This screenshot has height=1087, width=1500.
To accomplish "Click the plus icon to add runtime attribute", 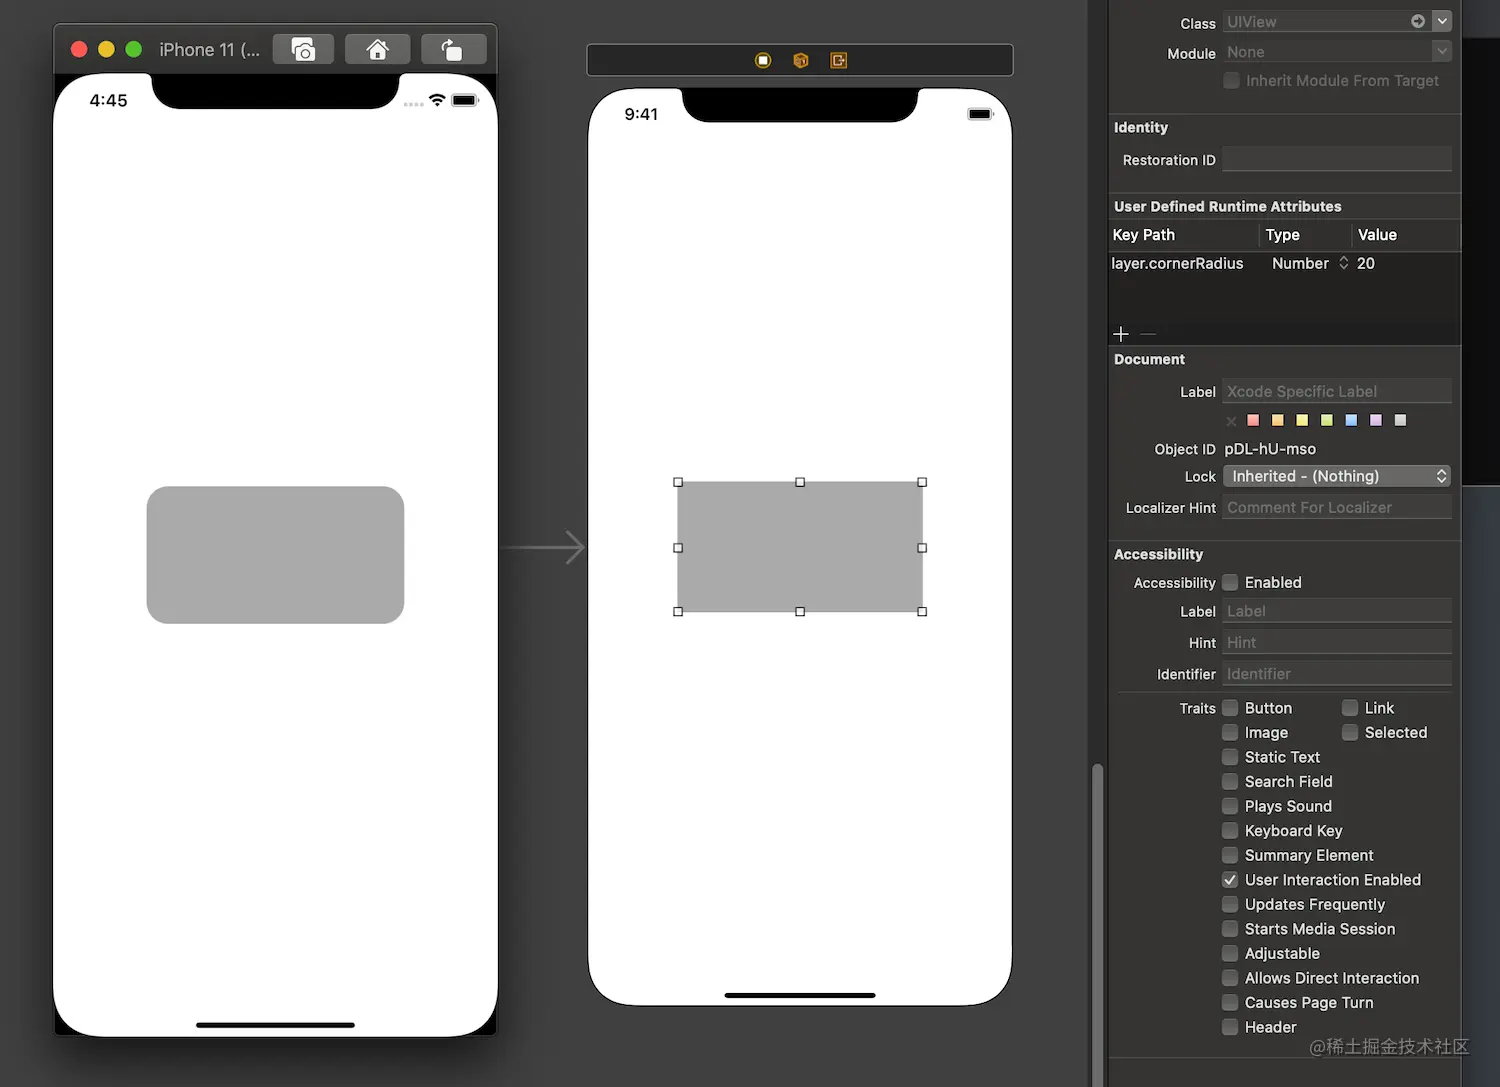I will coord(1121,334).
